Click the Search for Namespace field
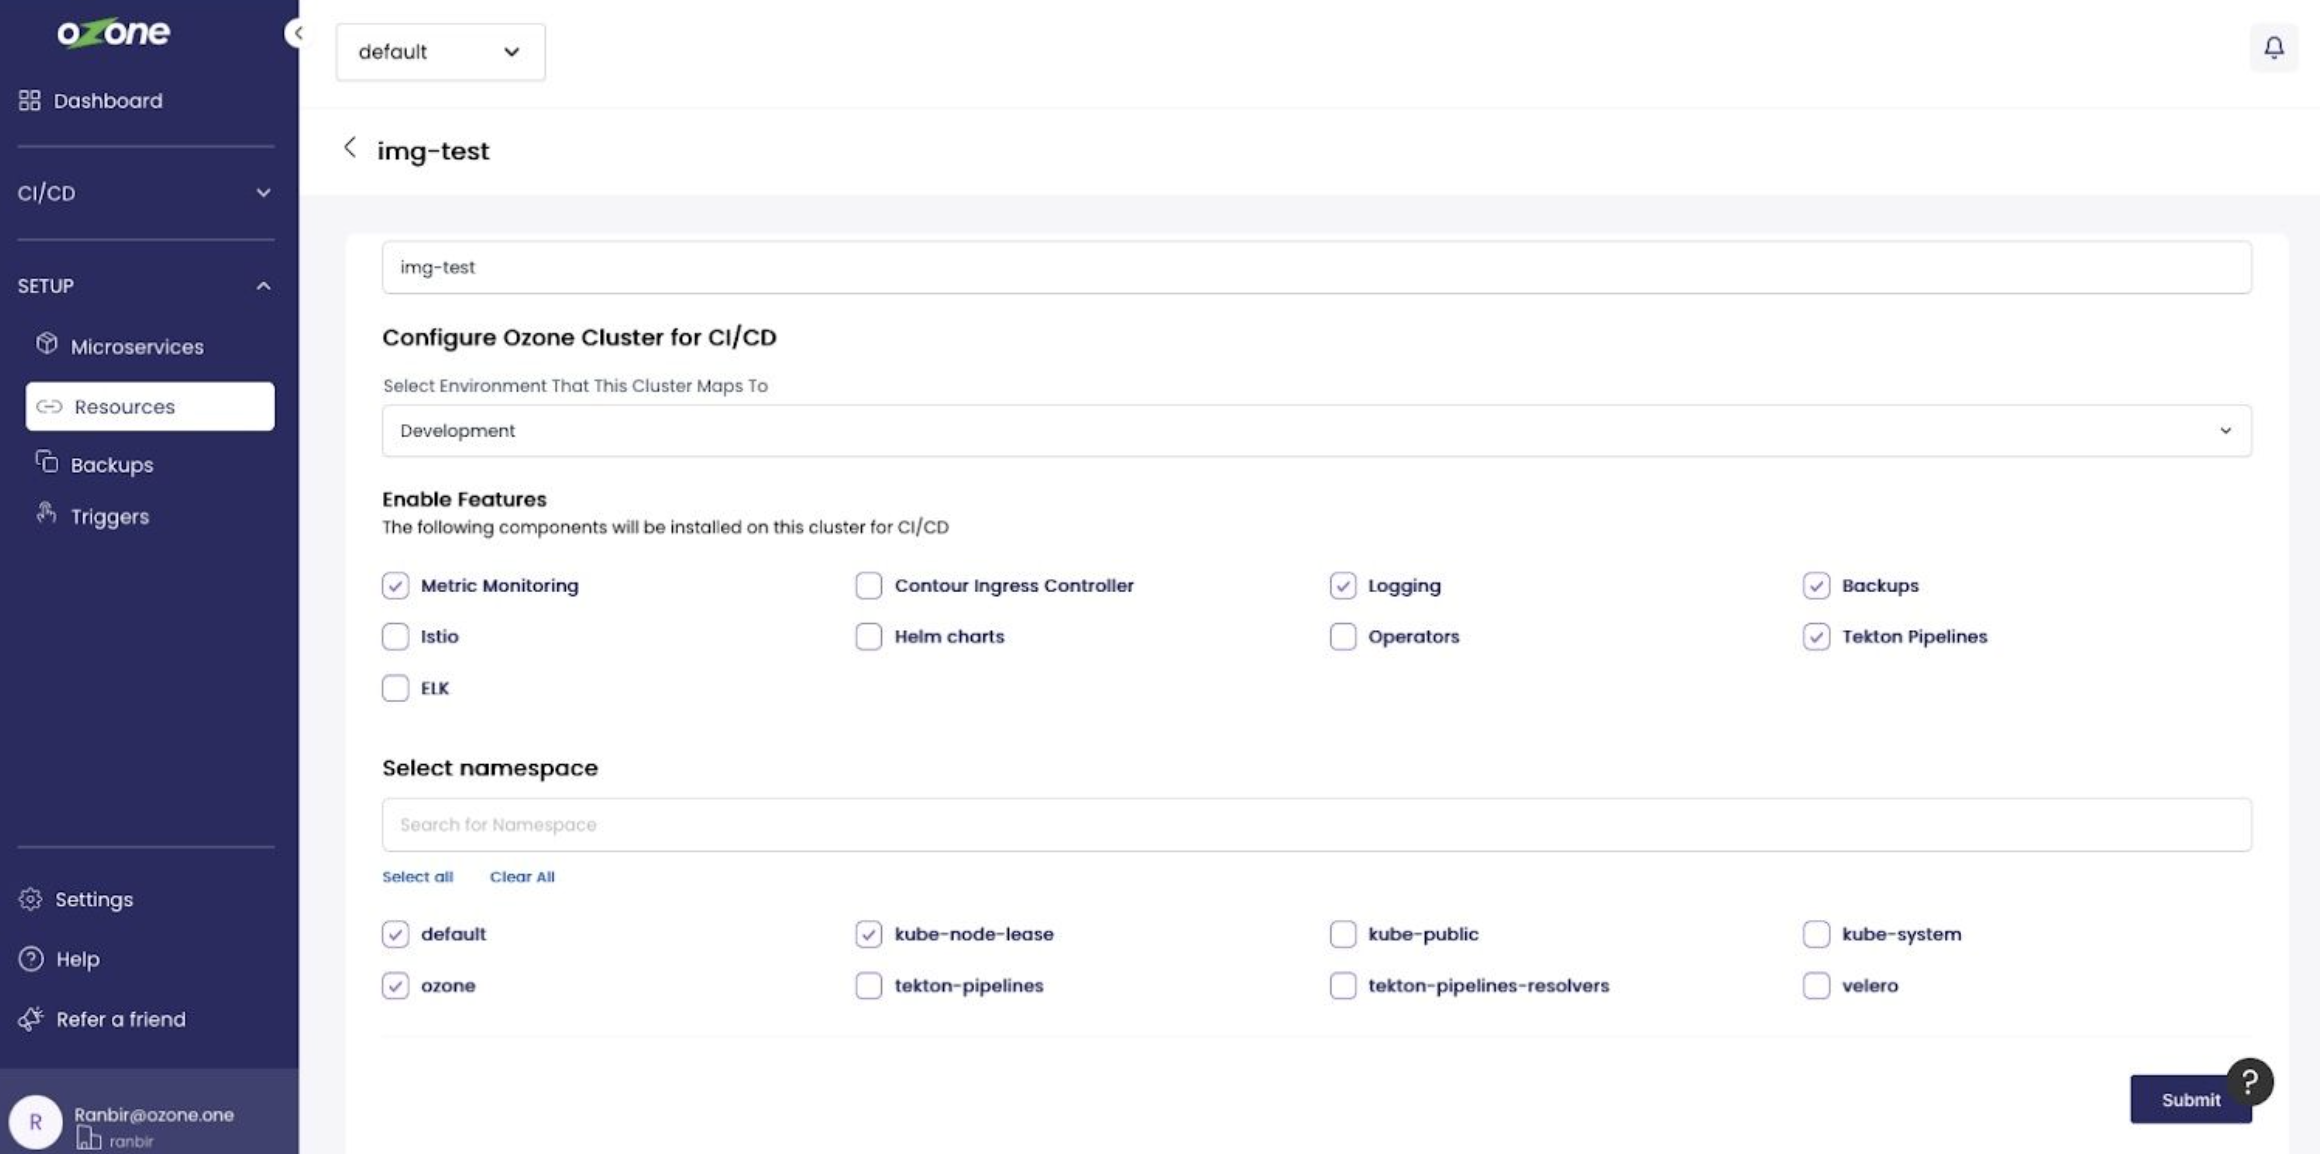The height and width of the screenshot is (1154, 2320). (1316, 825)
